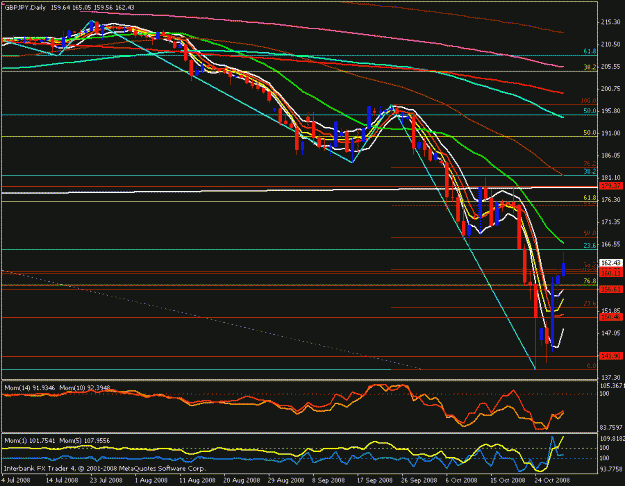Click the 6 Oct 2008 date label
The image size is (625, 486).
(x=462, y=480)
